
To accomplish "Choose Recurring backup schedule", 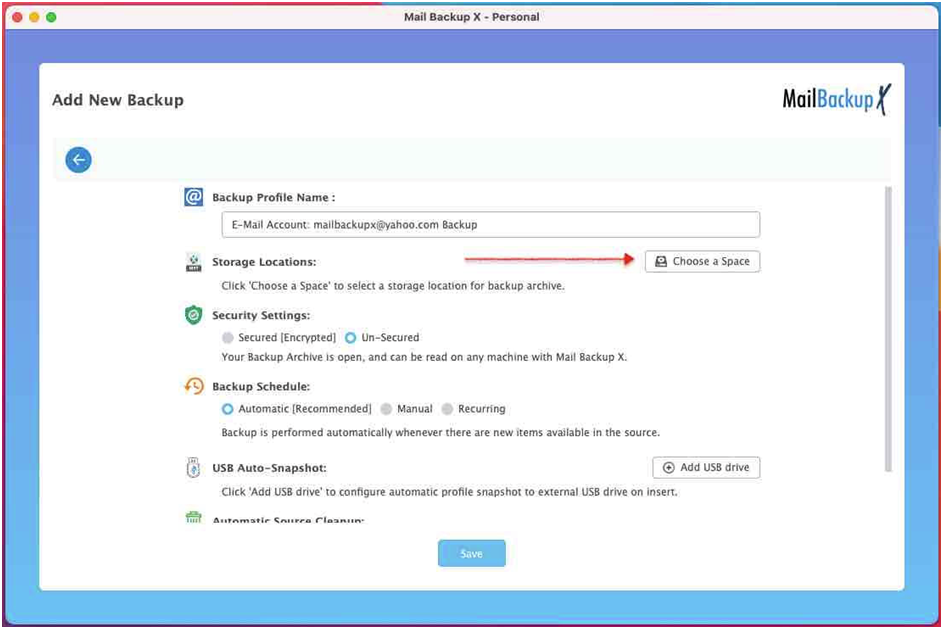I will point(447,409).
